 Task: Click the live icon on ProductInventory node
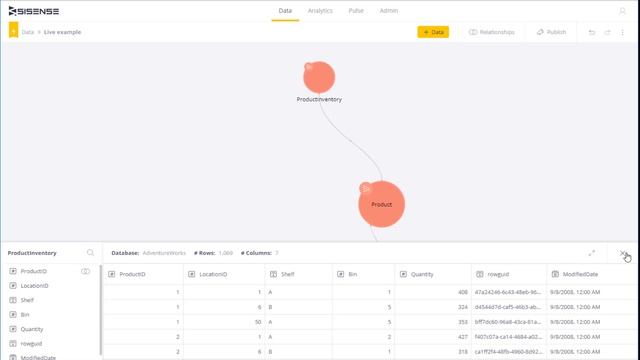click(x=309, y=67)
